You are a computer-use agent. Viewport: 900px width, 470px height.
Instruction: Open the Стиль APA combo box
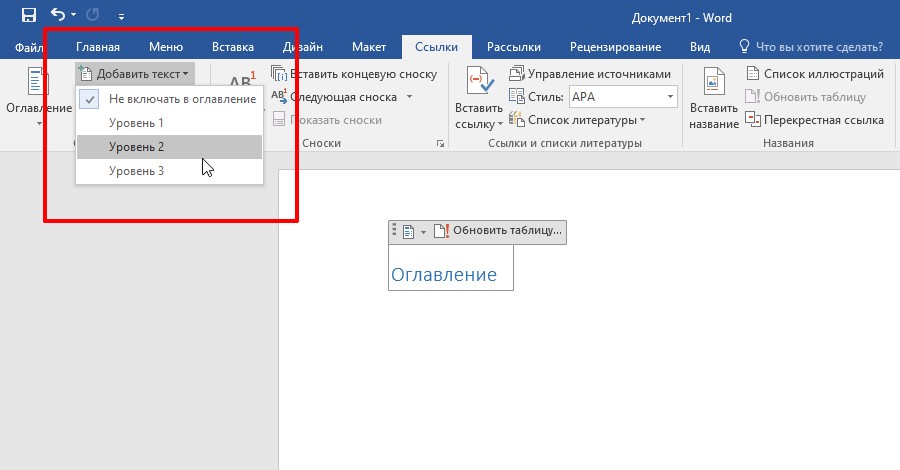pos(623,97)
